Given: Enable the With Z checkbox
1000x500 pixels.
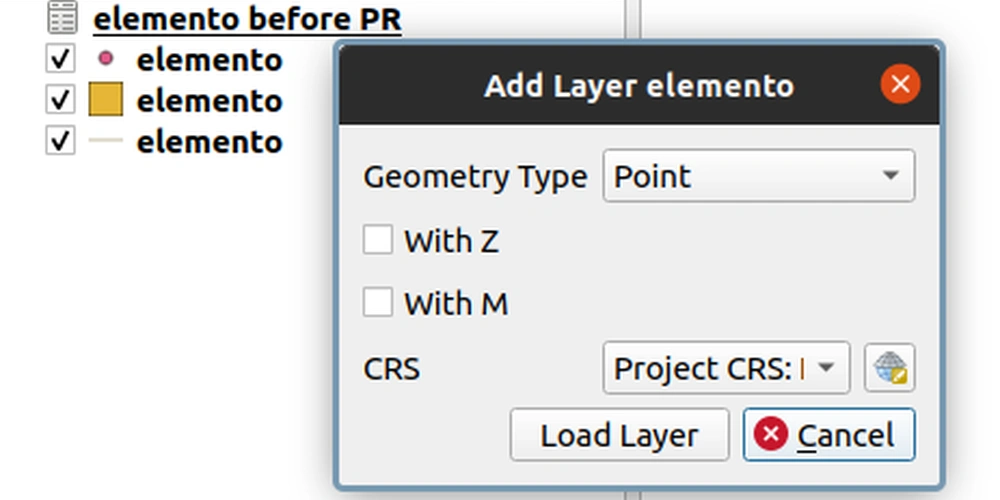Looking at the screenshot, I should 378,240.
